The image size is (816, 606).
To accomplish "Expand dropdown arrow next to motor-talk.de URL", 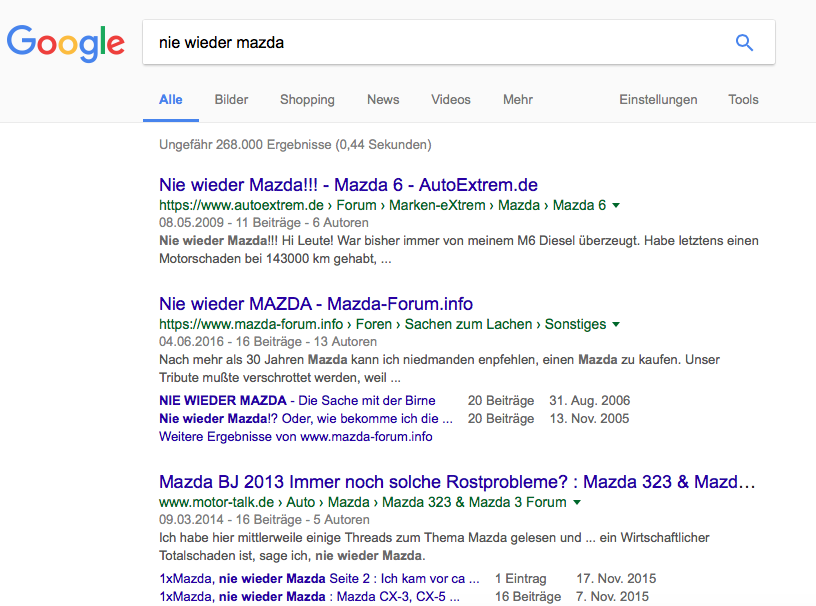I will coord(577,502).
